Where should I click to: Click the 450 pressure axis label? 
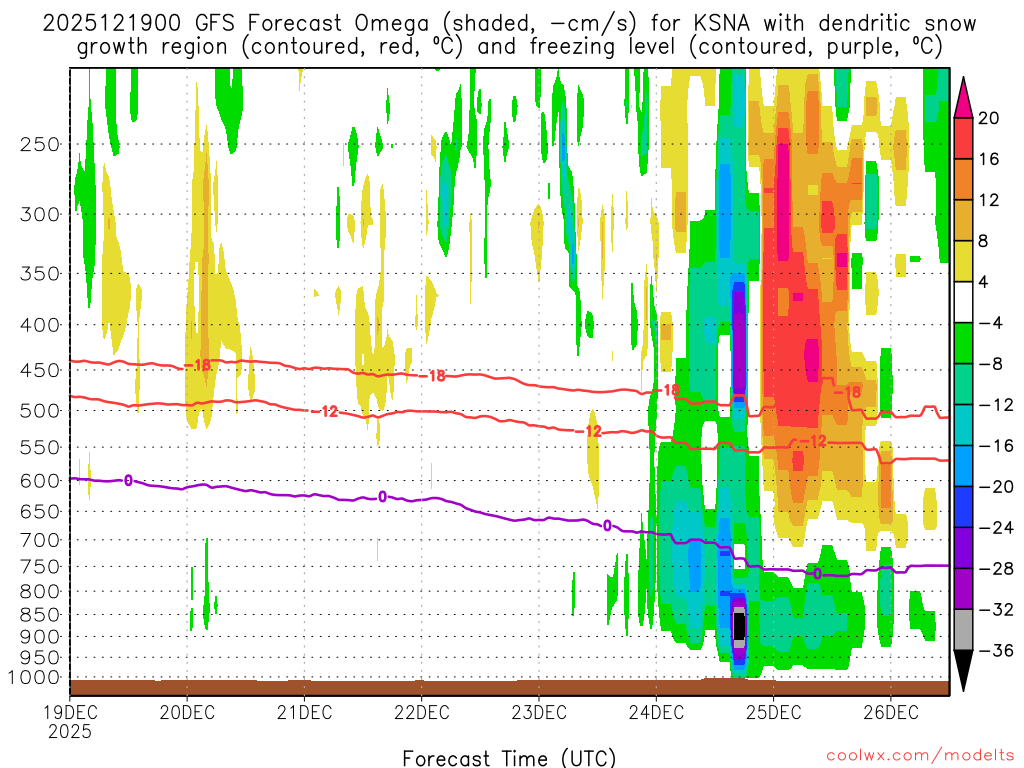pyautogui.click(x=40, y=370)
